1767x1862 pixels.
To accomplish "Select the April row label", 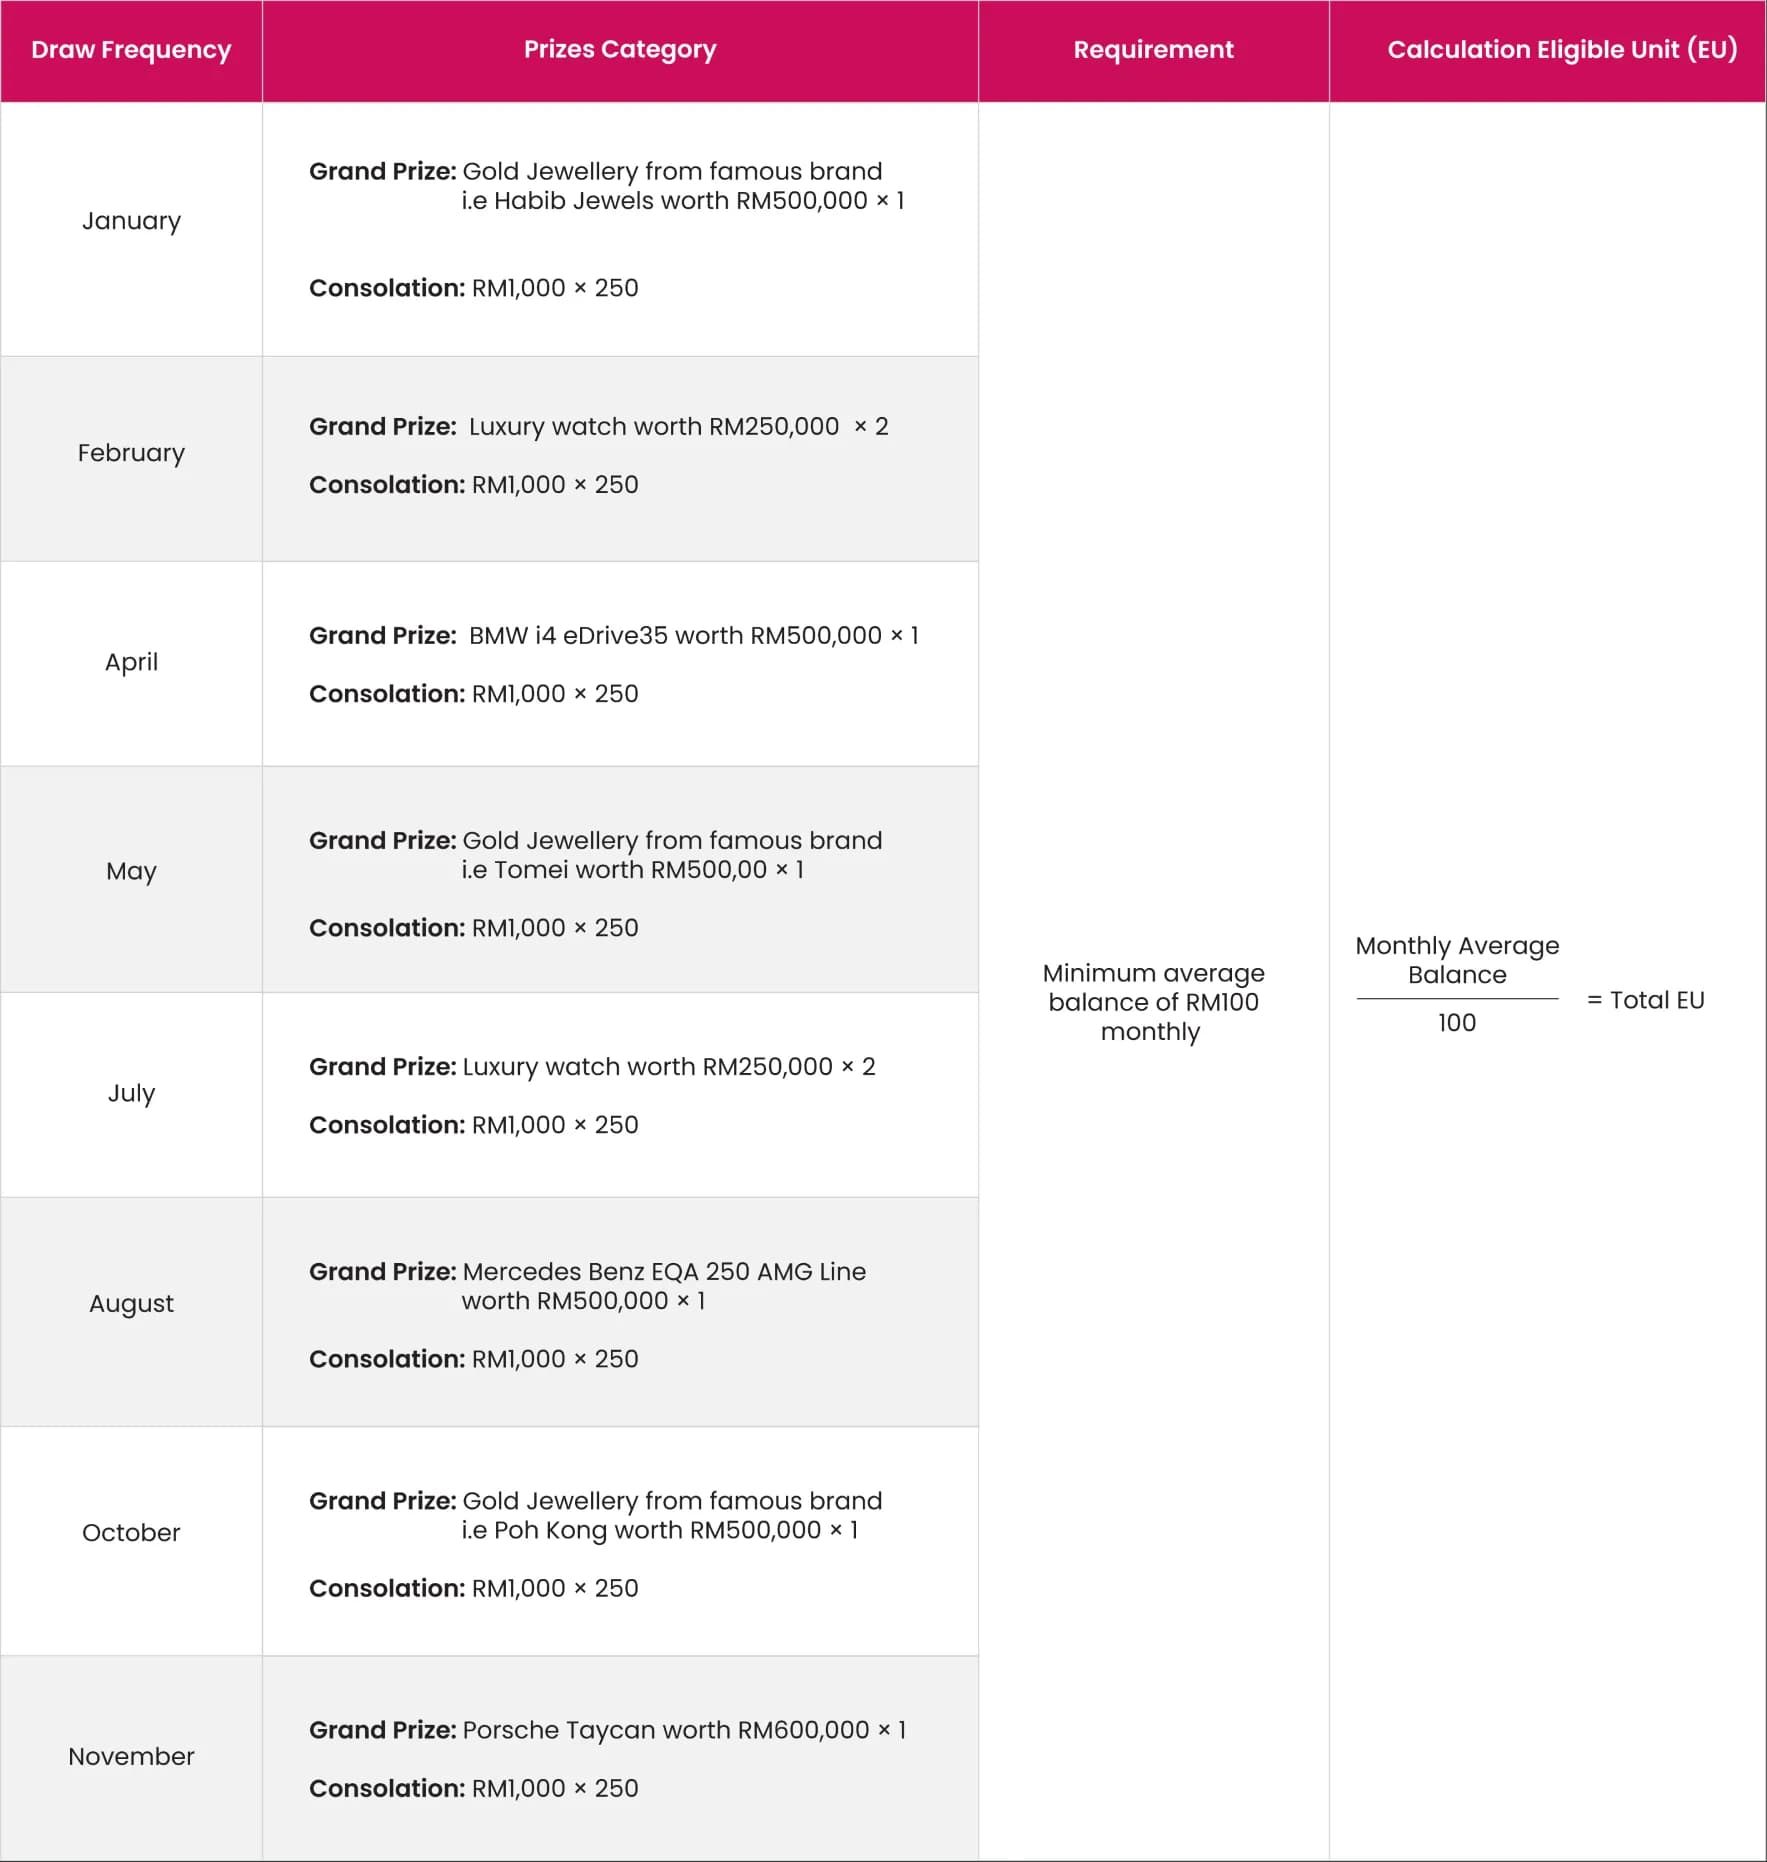I will click(131, 662).
